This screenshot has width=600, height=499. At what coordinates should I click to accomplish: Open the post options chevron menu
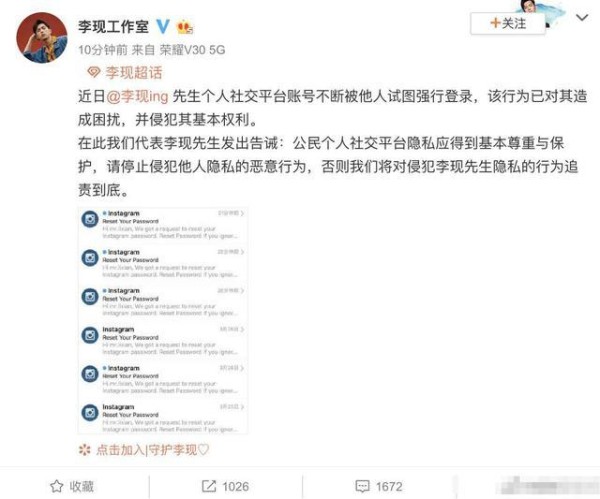pyautogui.click(x=582, y=18)
